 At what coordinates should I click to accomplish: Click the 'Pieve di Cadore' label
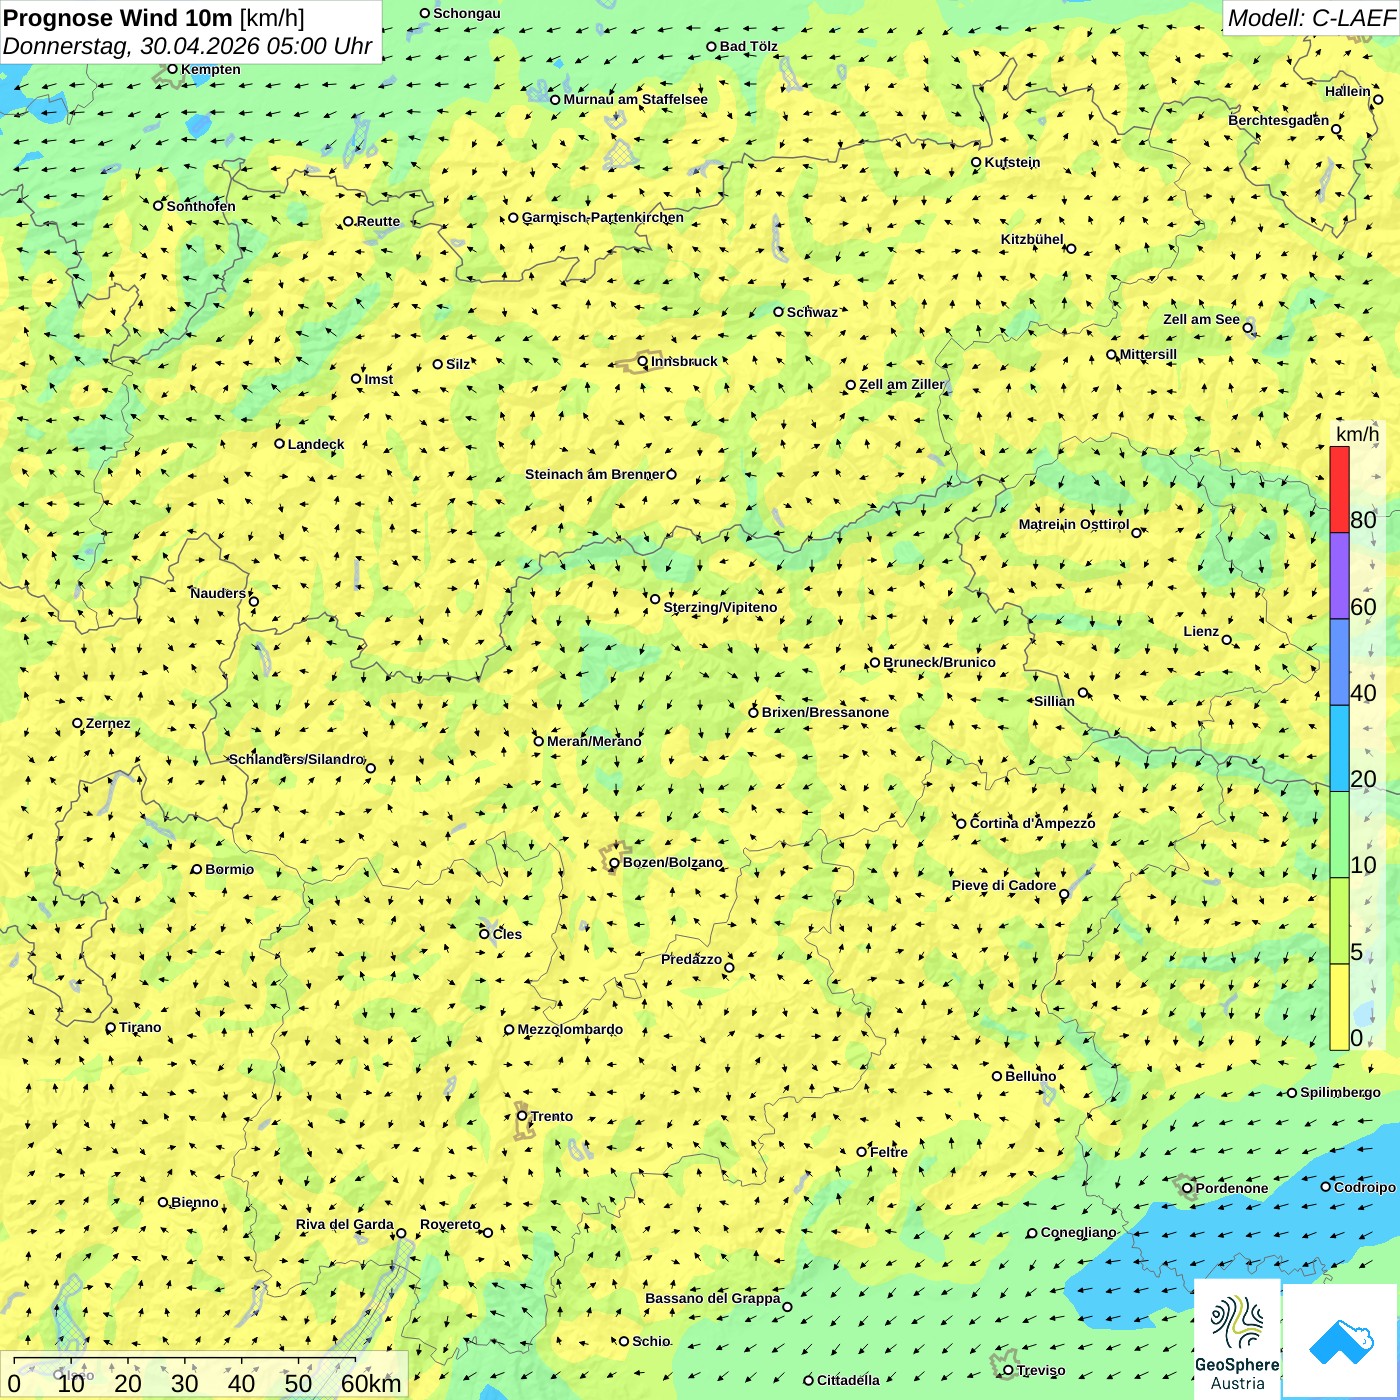coord(1004,885)
